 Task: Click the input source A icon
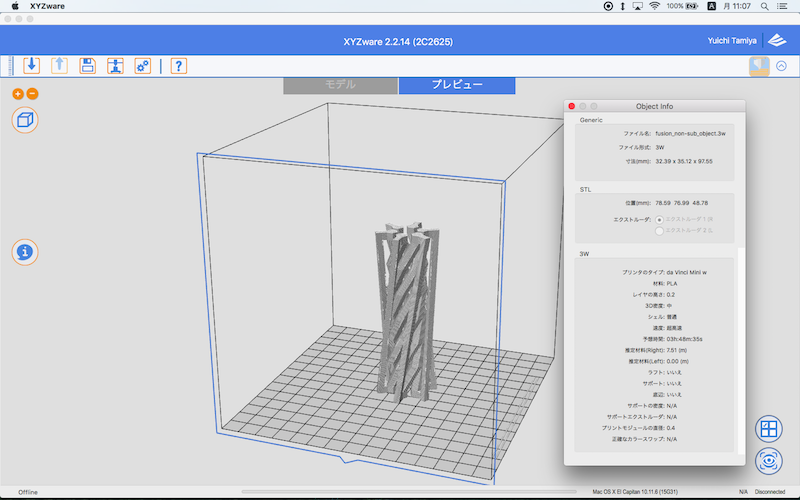click(711, 6)
